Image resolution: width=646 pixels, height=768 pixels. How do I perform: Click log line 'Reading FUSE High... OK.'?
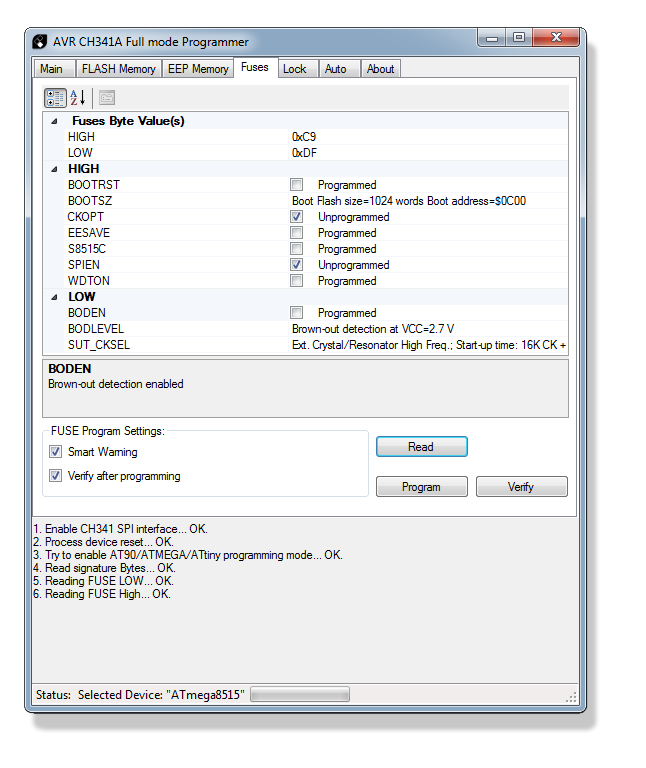point(102,594)
